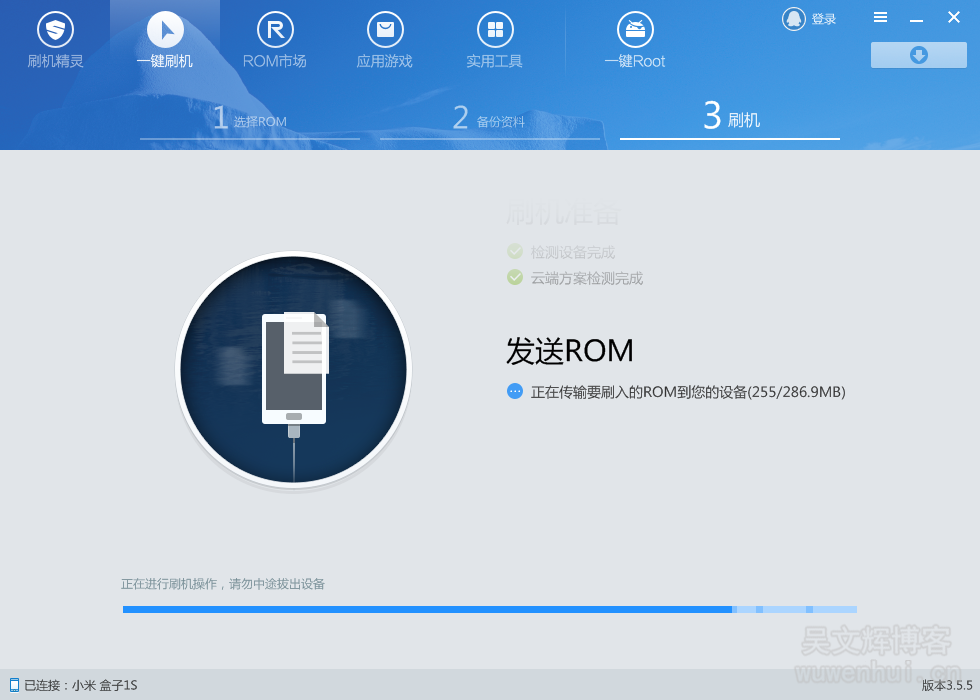Click the phone icon in status bar
Image resolution: width=980 pixels, height=700 pixels.
coord(14,685)
